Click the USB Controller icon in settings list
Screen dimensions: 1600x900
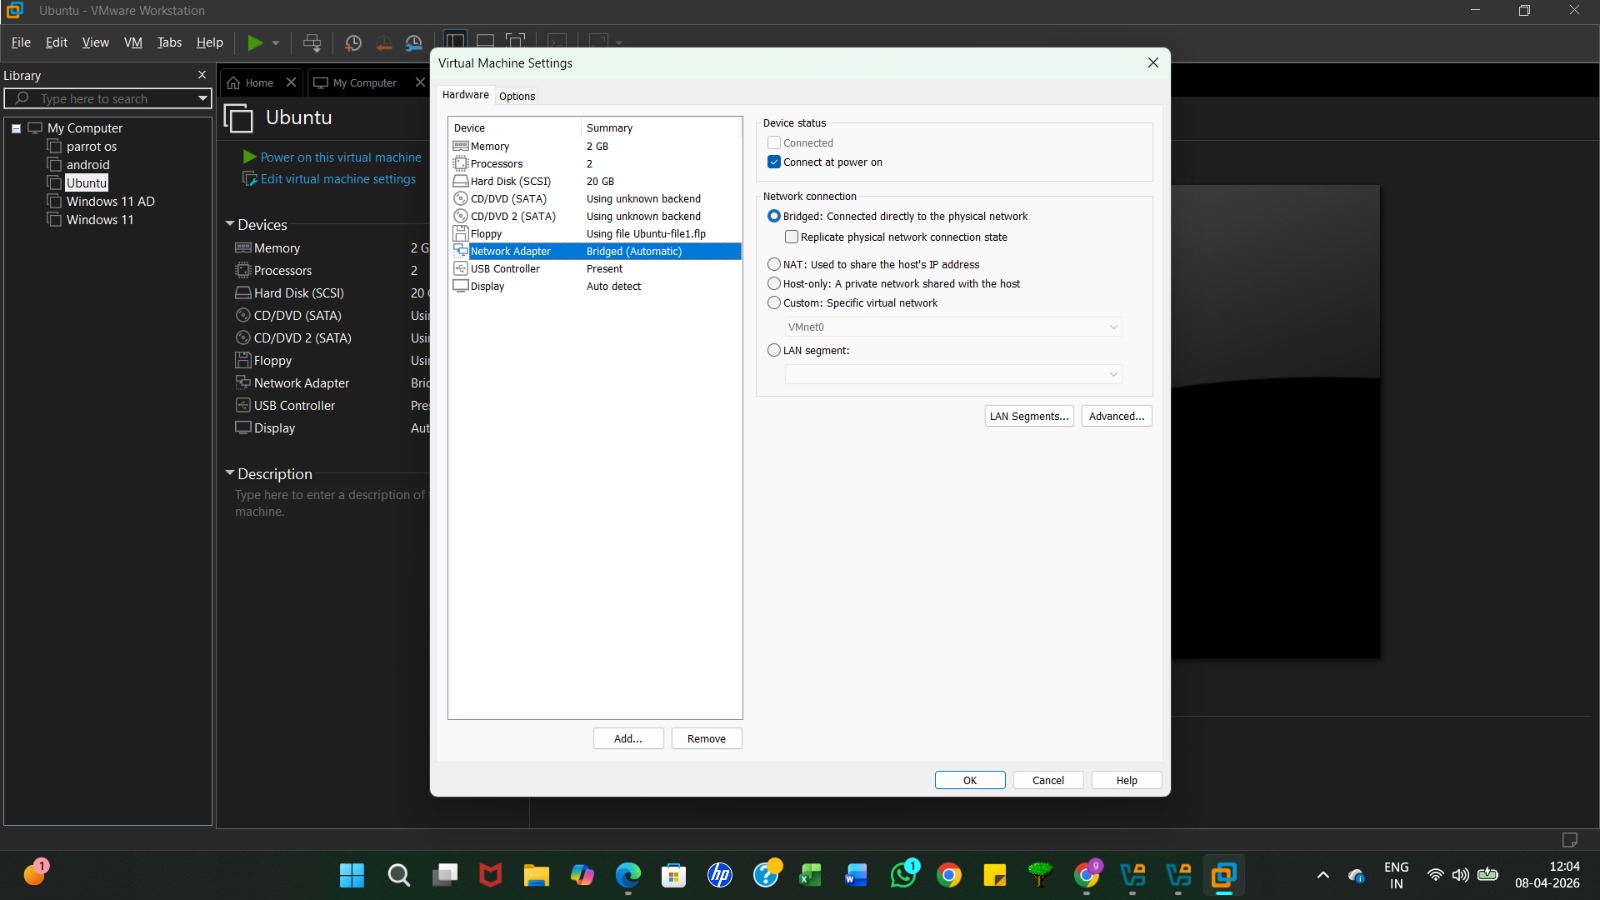[x=461, y=268]
